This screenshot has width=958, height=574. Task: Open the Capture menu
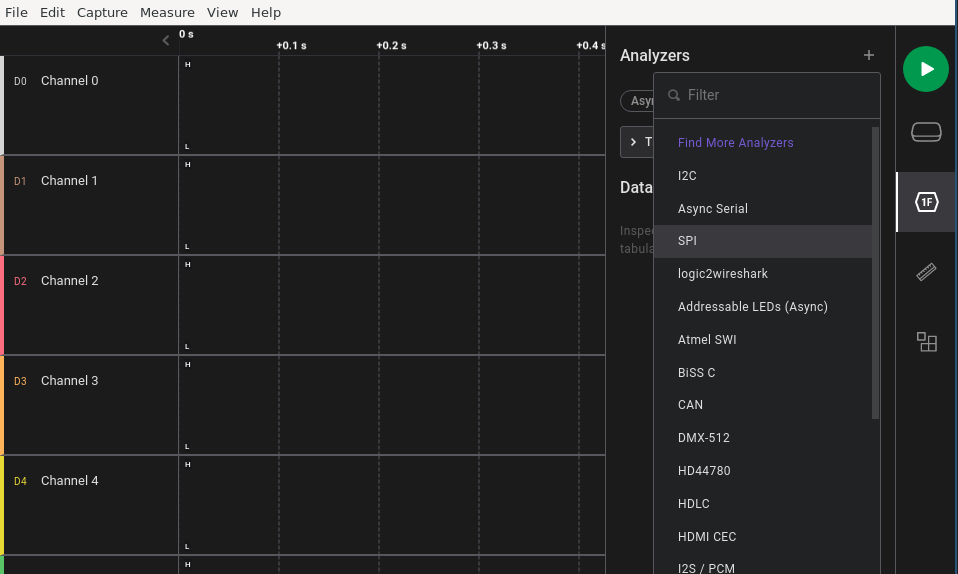pyautogui.click(x=102, y=12)
